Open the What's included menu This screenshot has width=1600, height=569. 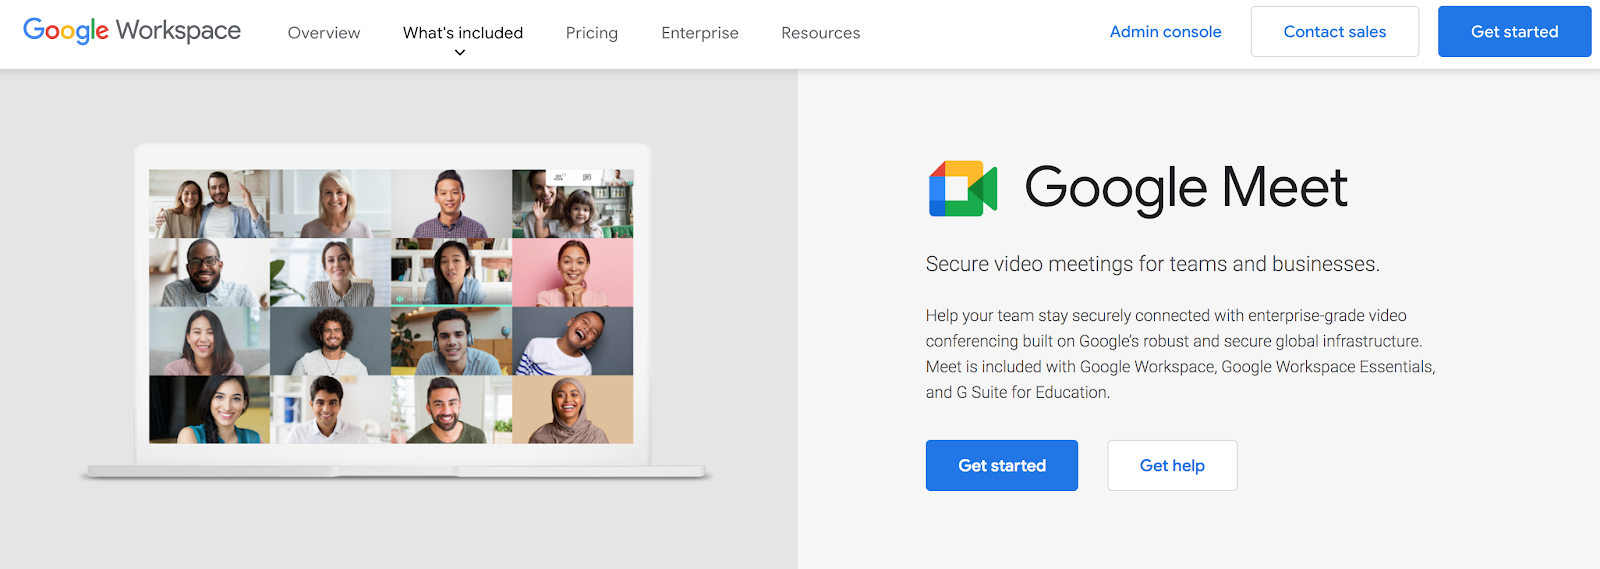click(x=463, y=33)
